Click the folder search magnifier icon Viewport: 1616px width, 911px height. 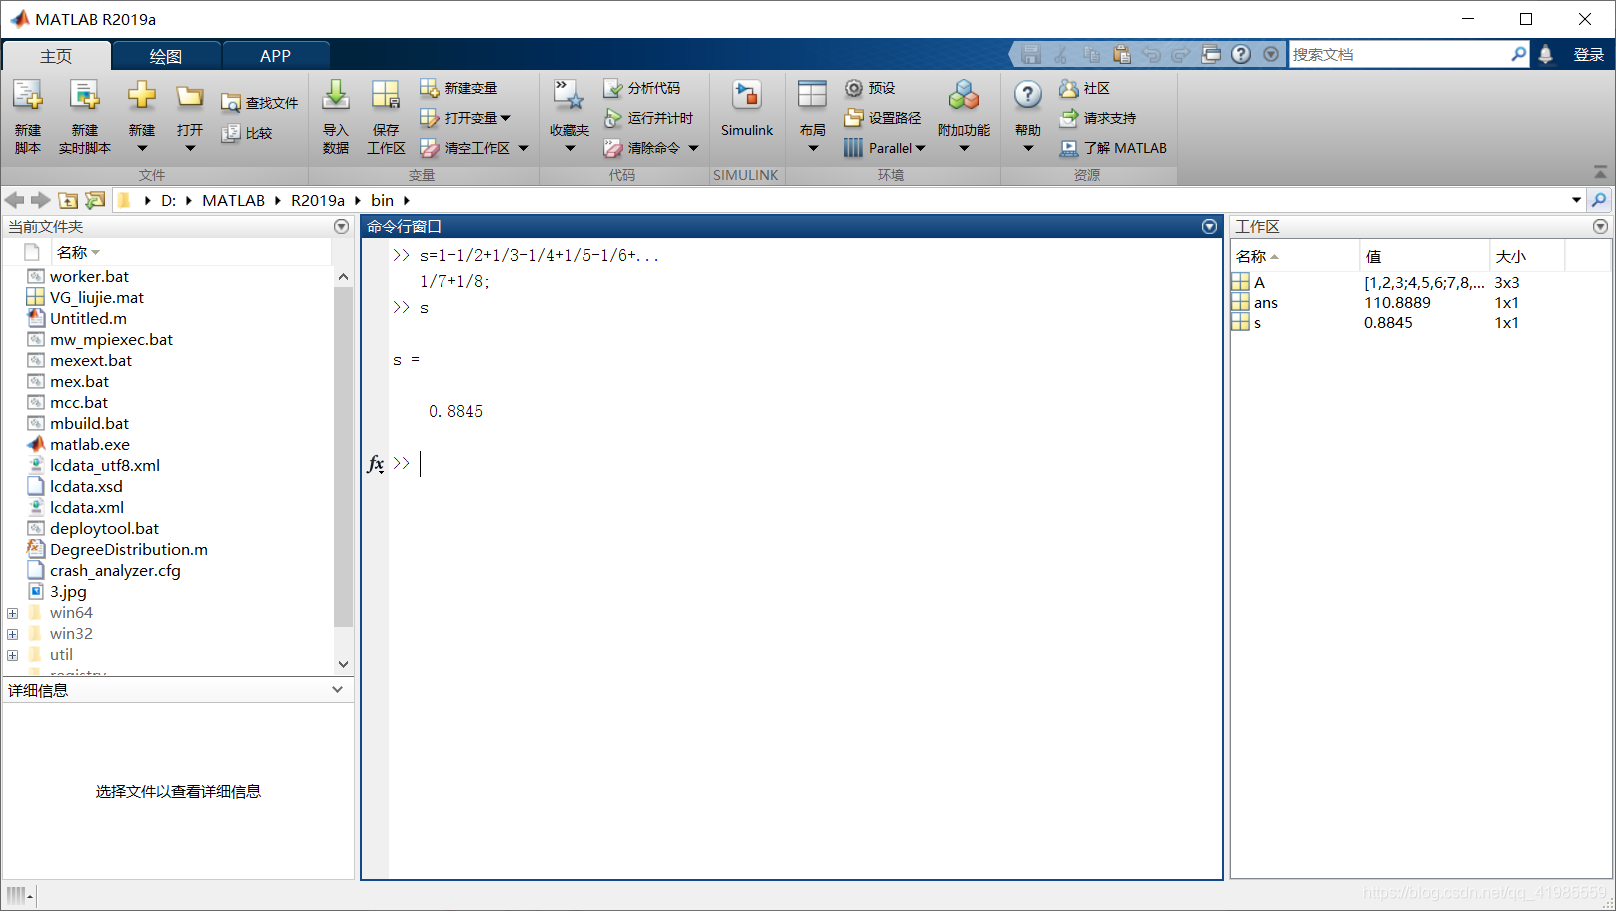[x=1599, y=200]
